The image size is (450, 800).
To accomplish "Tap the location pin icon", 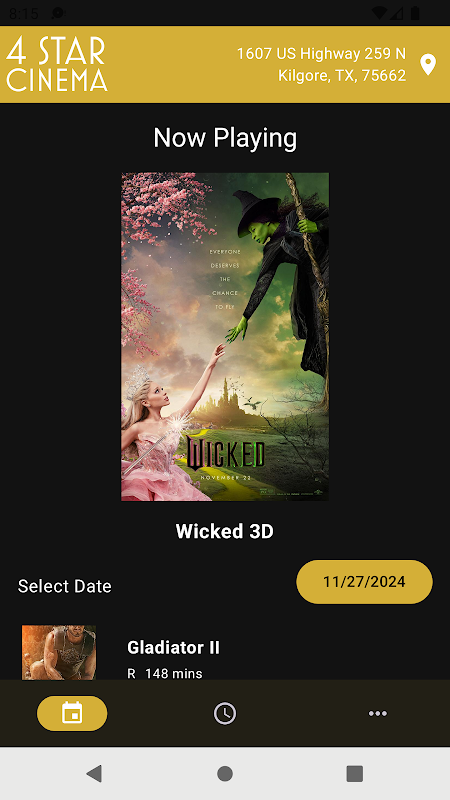I will tap(428, 65).
